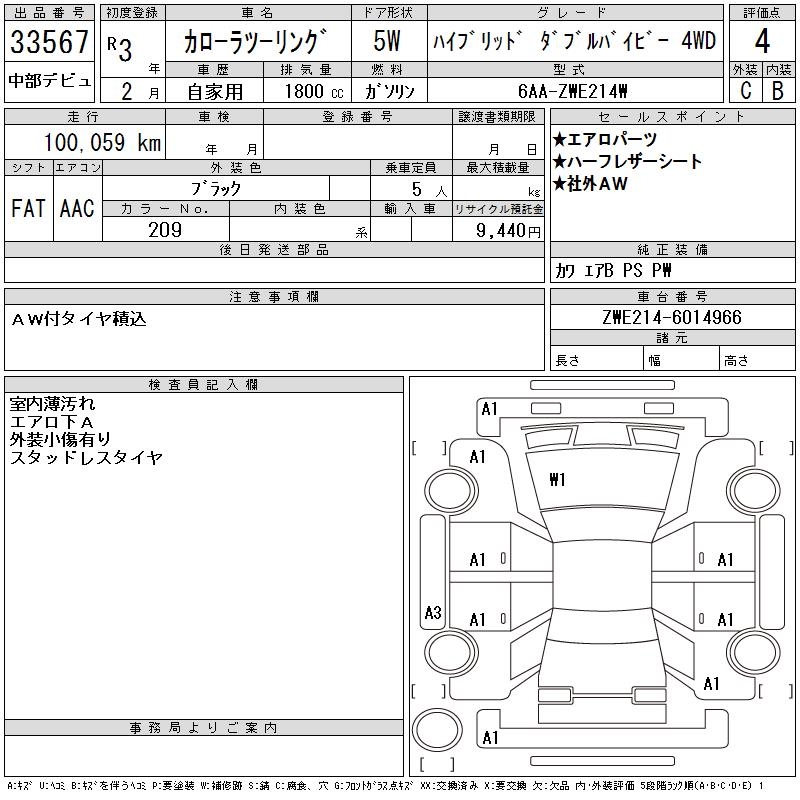Select the sales point ★エアロパーツ

pos(605,139)
